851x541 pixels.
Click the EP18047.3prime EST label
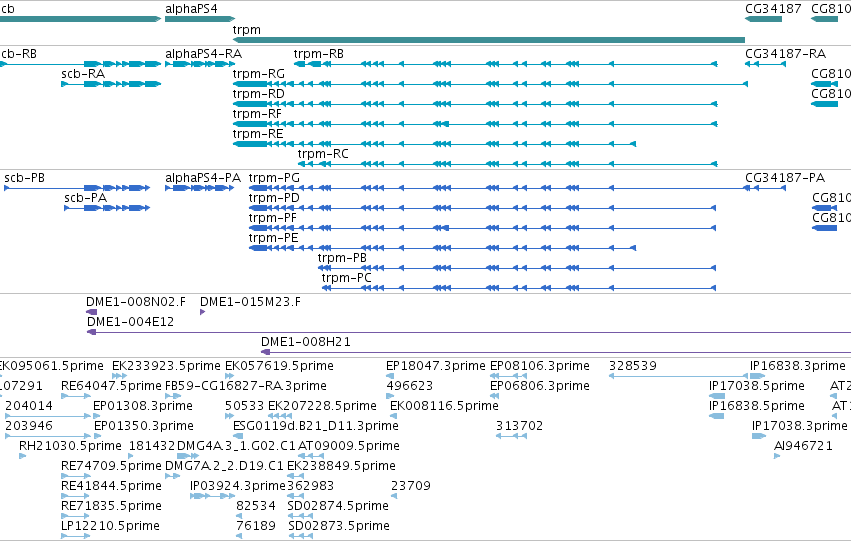click(x=435, y=366)
